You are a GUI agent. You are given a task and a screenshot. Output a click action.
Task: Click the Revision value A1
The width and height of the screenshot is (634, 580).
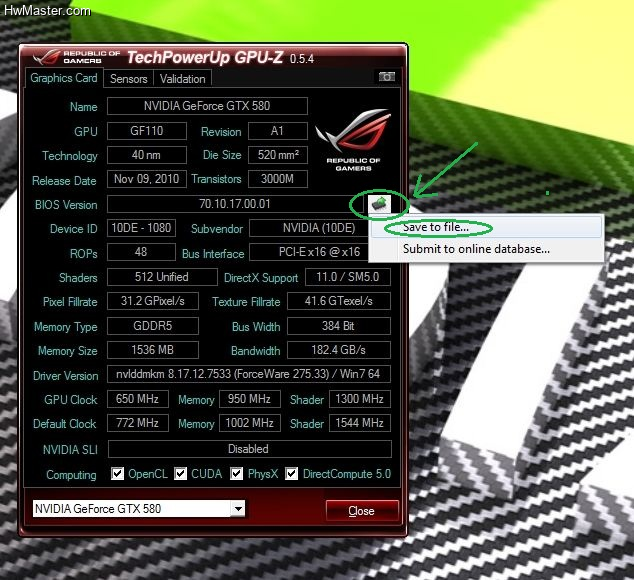[277, 131]
